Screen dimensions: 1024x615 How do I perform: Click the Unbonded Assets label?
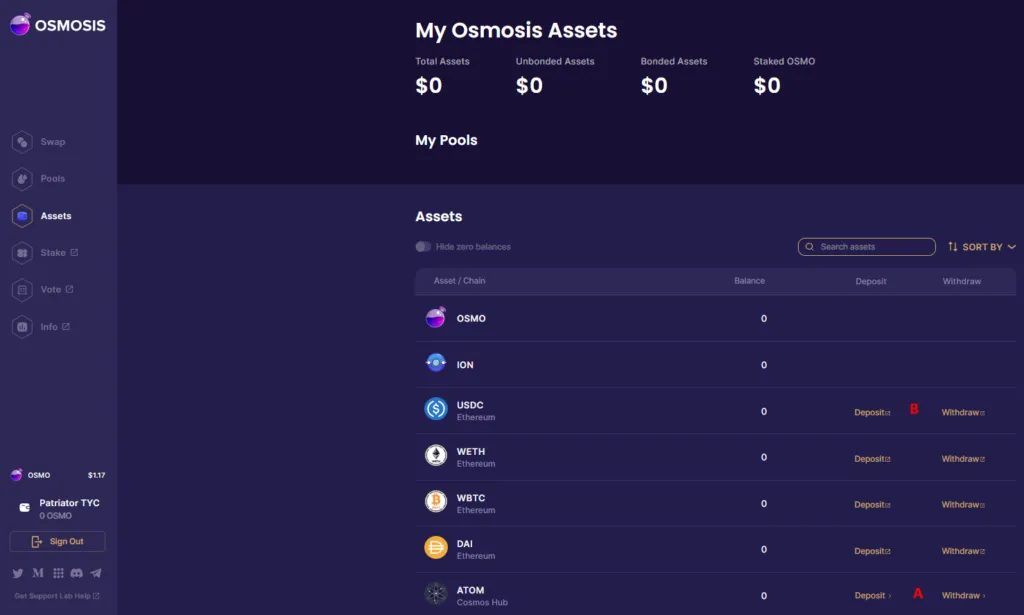point(555,61)
